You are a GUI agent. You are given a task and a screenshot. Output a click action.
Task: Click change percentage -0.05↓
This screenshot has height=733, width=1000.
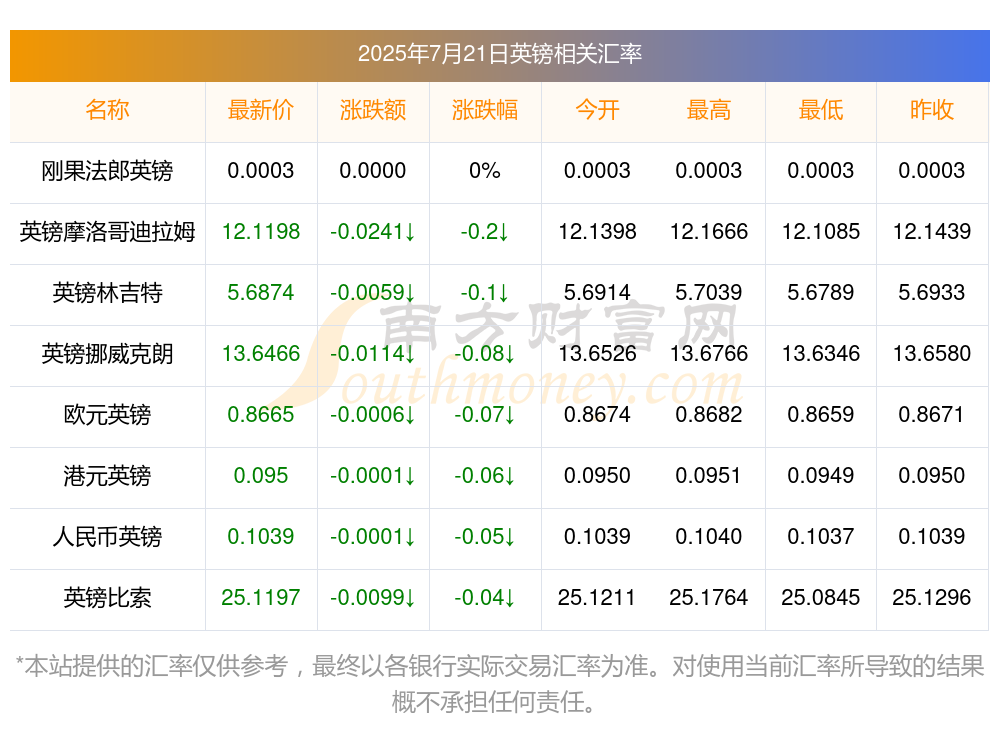[485, 537]
